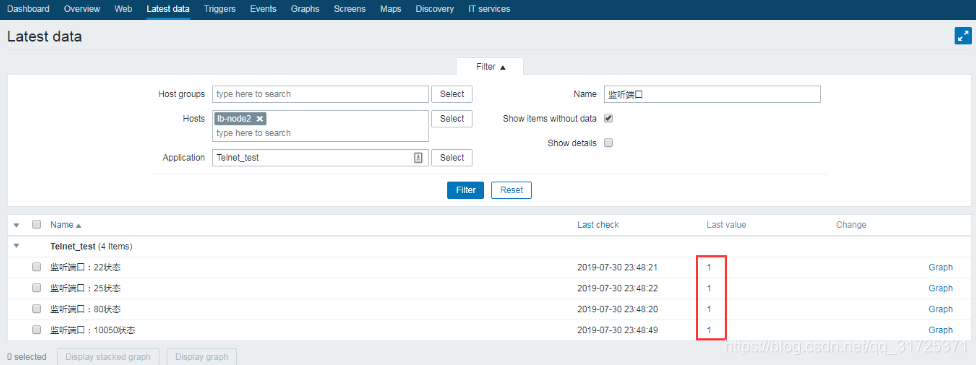Click the port 10050 item name
The width and height of the screenshot is (976, 365).
click(92, 329)
